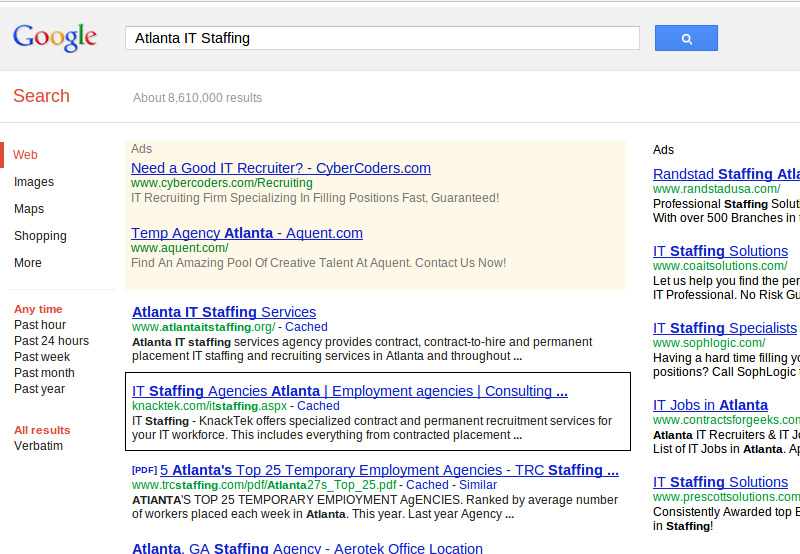Focus the Atlanta IT Staffing search box

pos(382,38)
